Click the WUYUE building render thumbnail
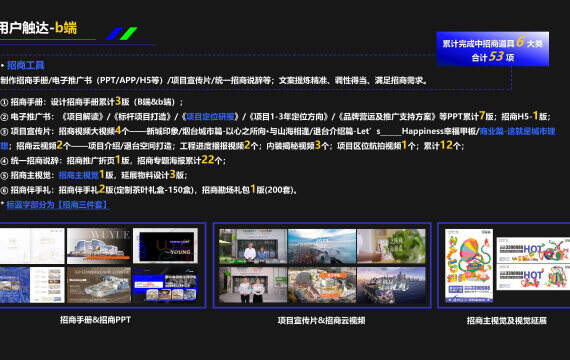 click(x=99, y=246)
